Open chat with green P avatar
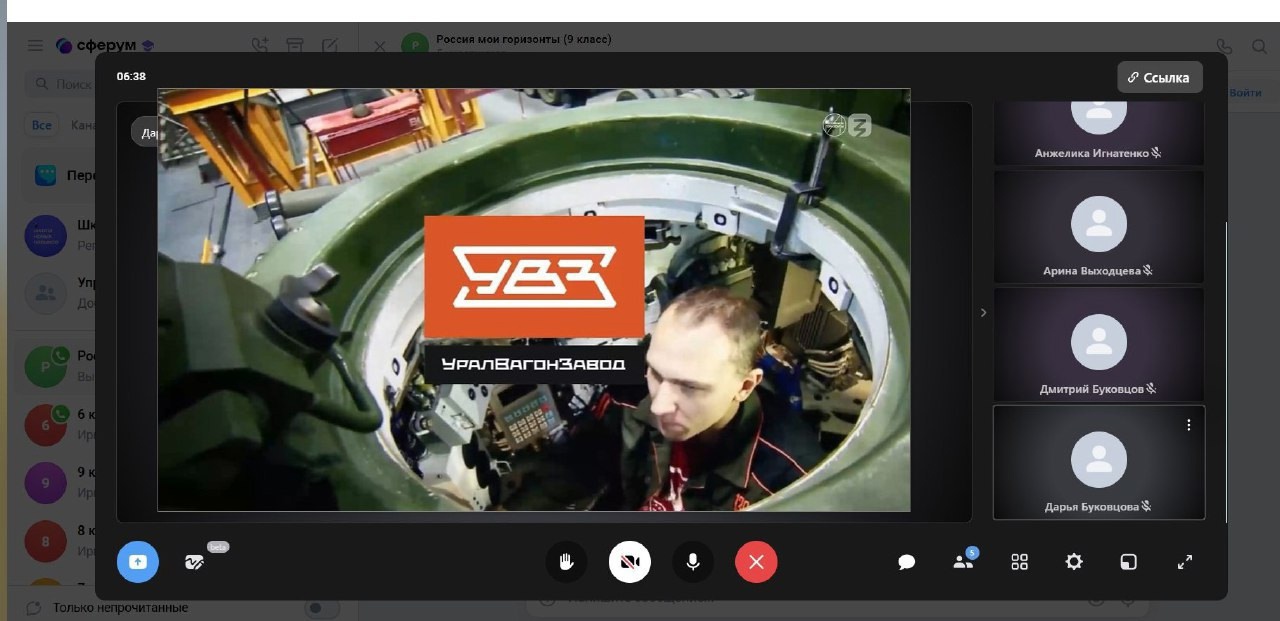Viewport: 1280px width, 621px height. (x=45, y=367)
